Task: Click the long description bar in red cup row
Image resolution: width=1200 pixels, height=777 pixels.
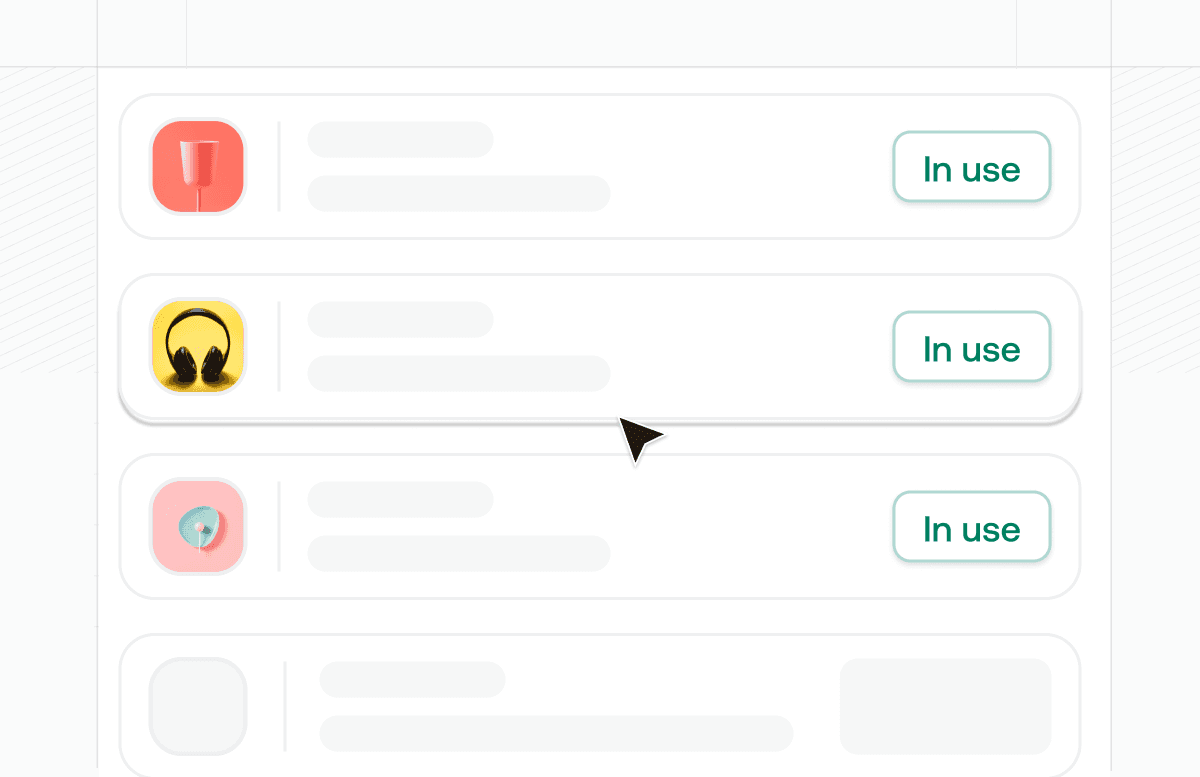Action: 459,193
